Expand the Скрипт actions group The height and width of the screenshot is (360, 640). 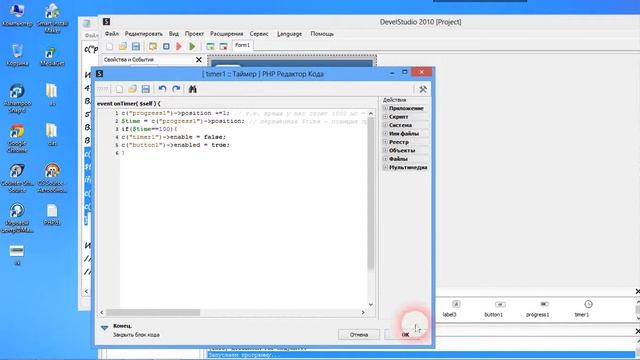coord(385,117)
